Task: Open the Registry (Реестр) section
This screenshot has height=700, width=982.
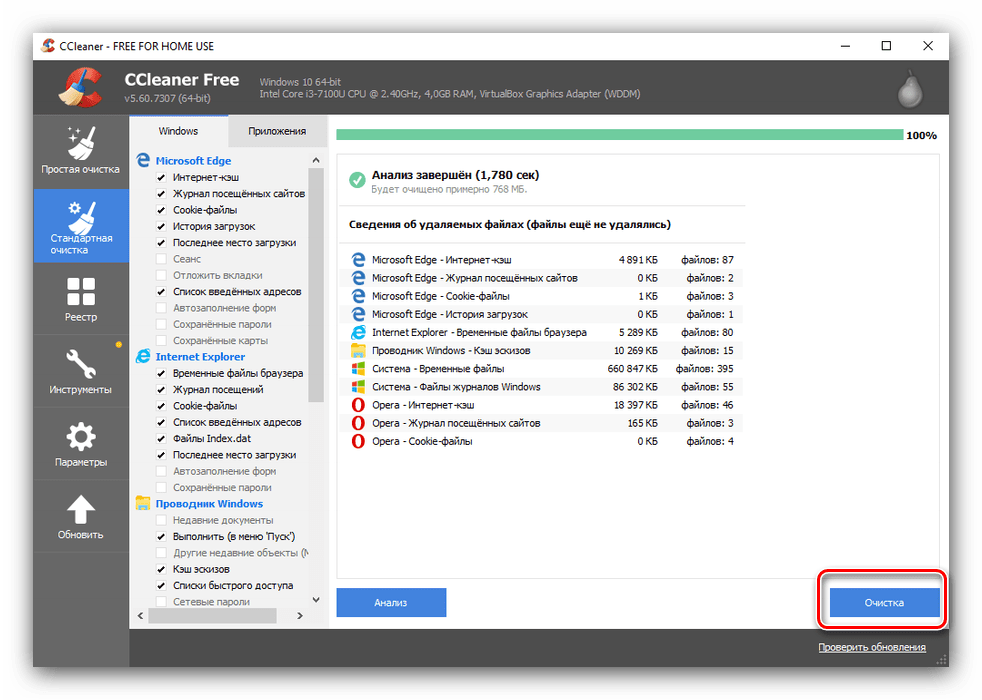Action: tap(80, 298)
